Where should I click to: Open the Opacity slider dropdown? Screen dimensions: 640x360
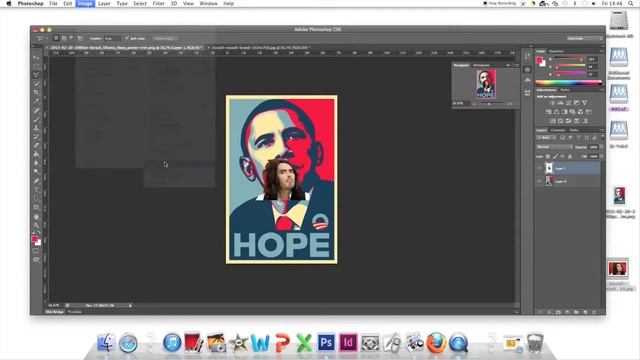click(x=601, y=147)
